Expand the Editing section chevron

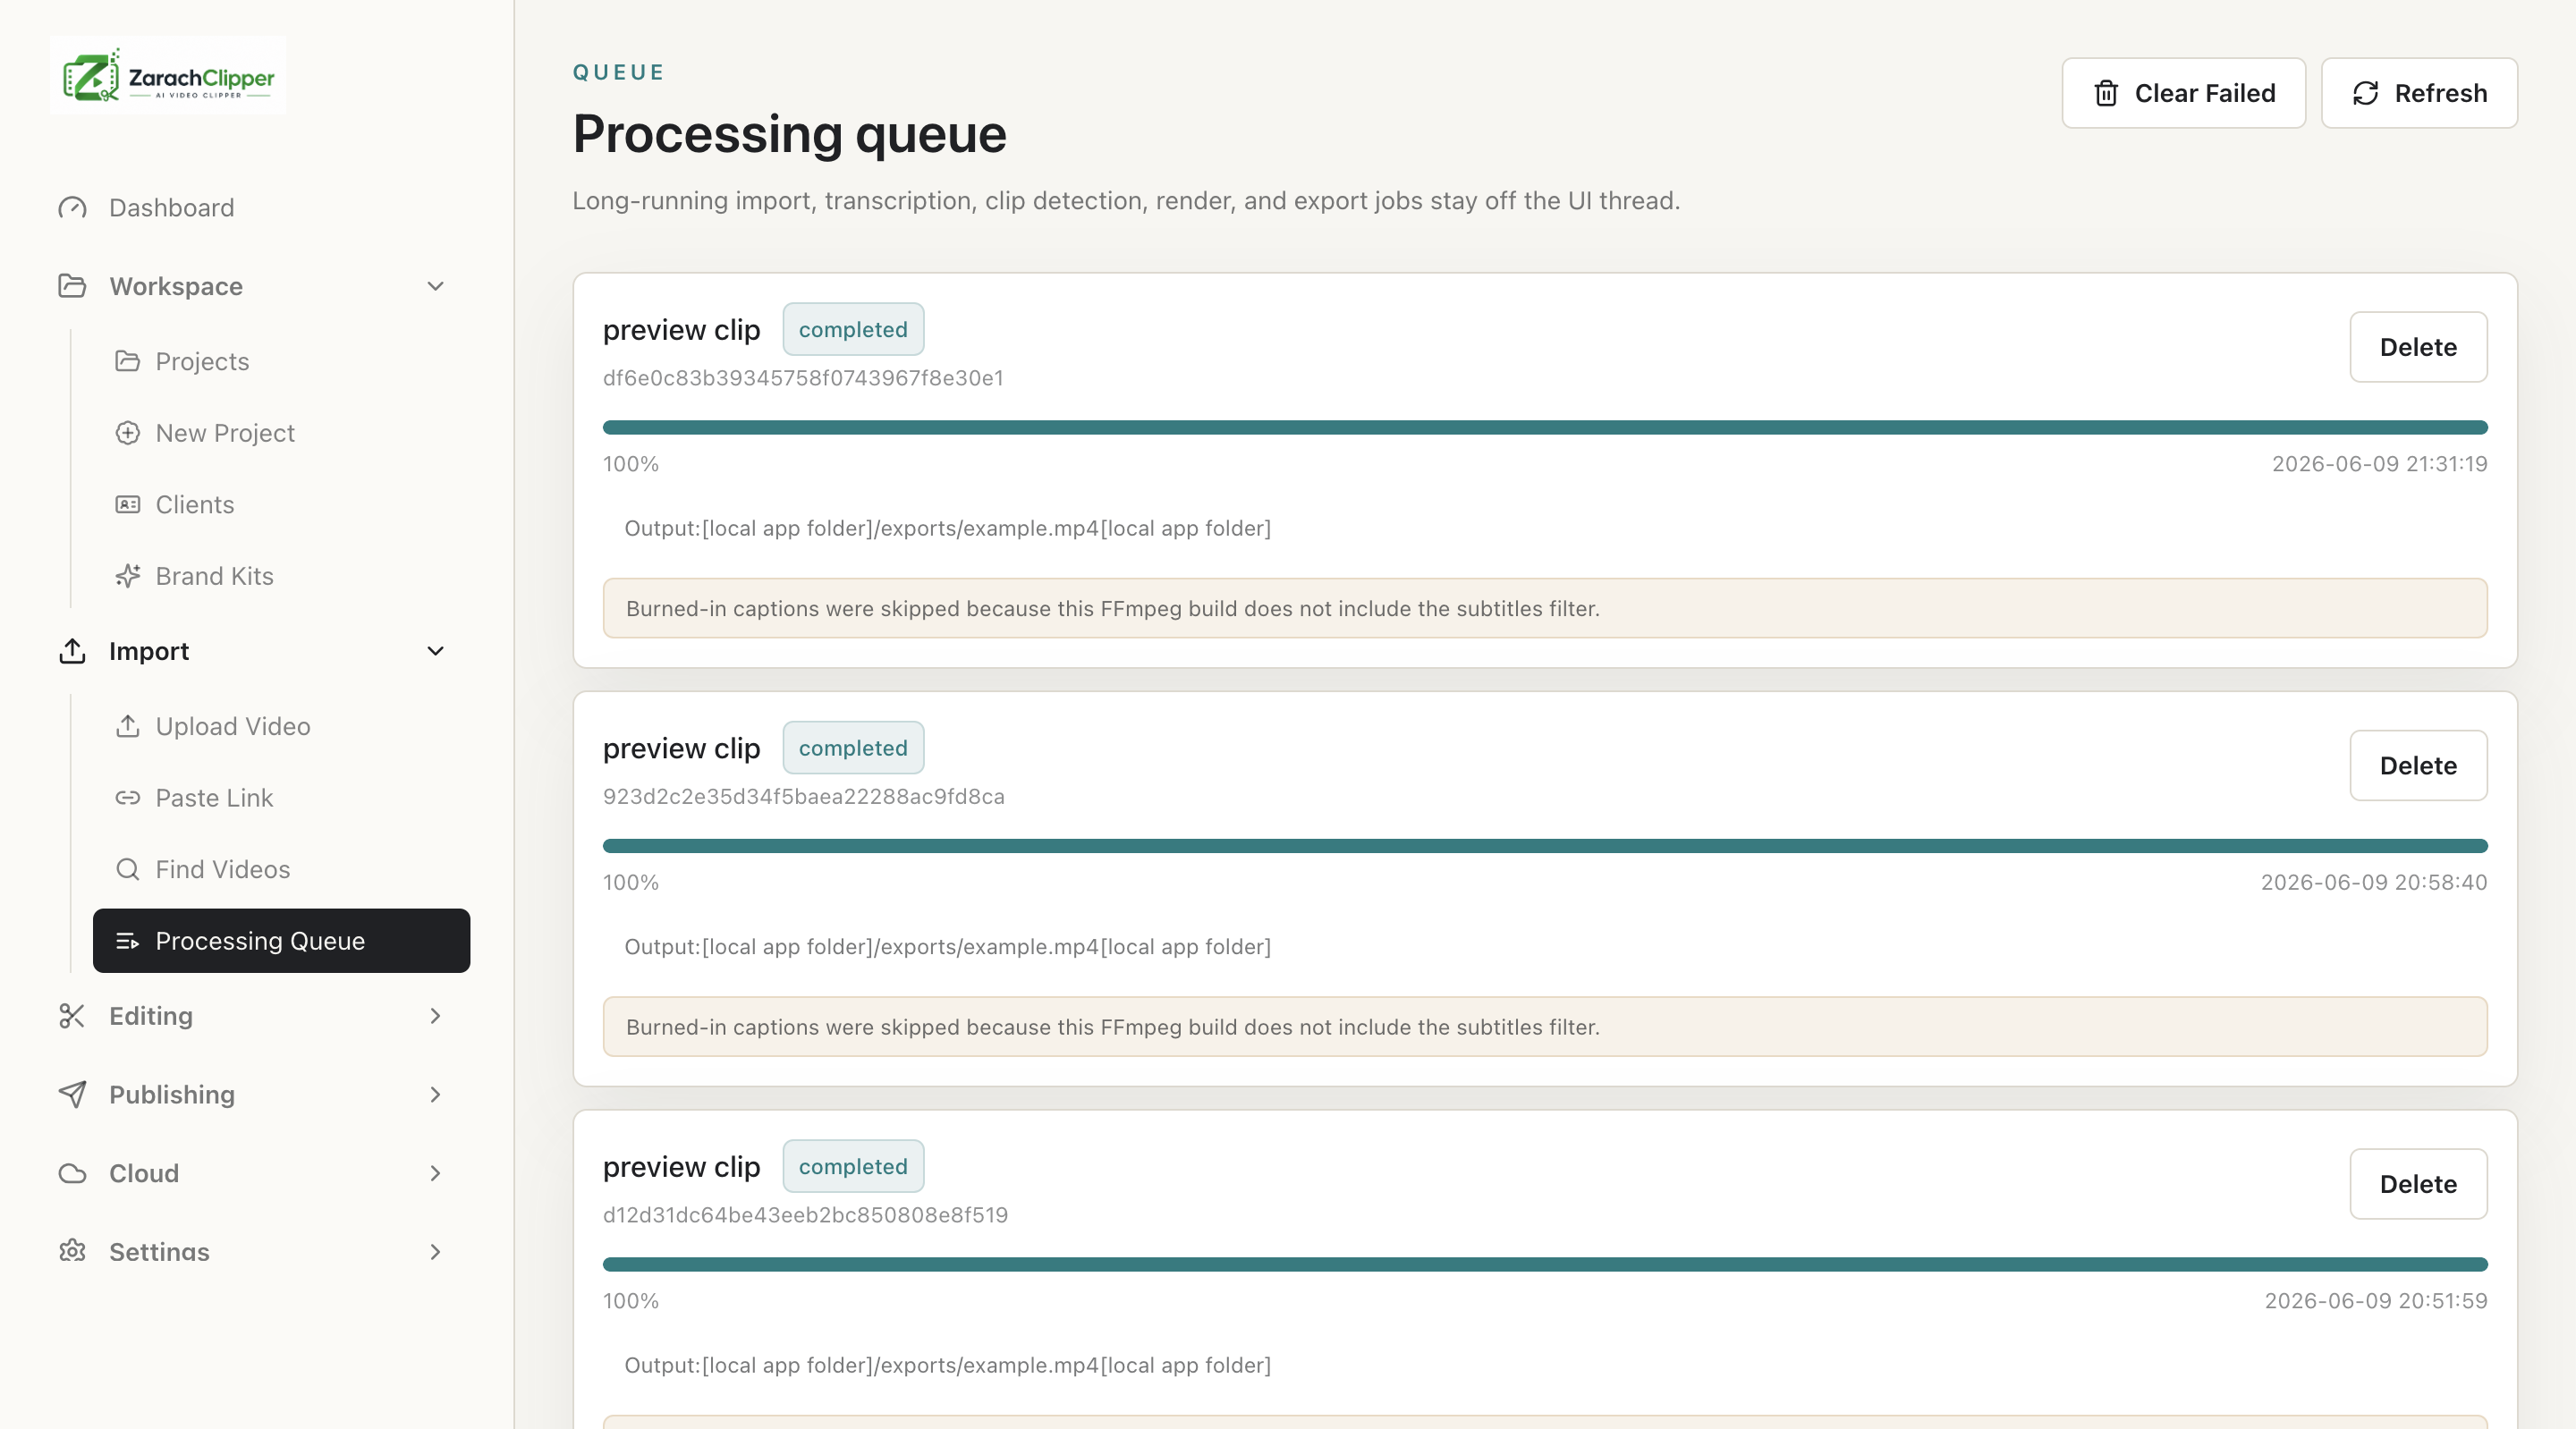click(x=435, y=1016)
